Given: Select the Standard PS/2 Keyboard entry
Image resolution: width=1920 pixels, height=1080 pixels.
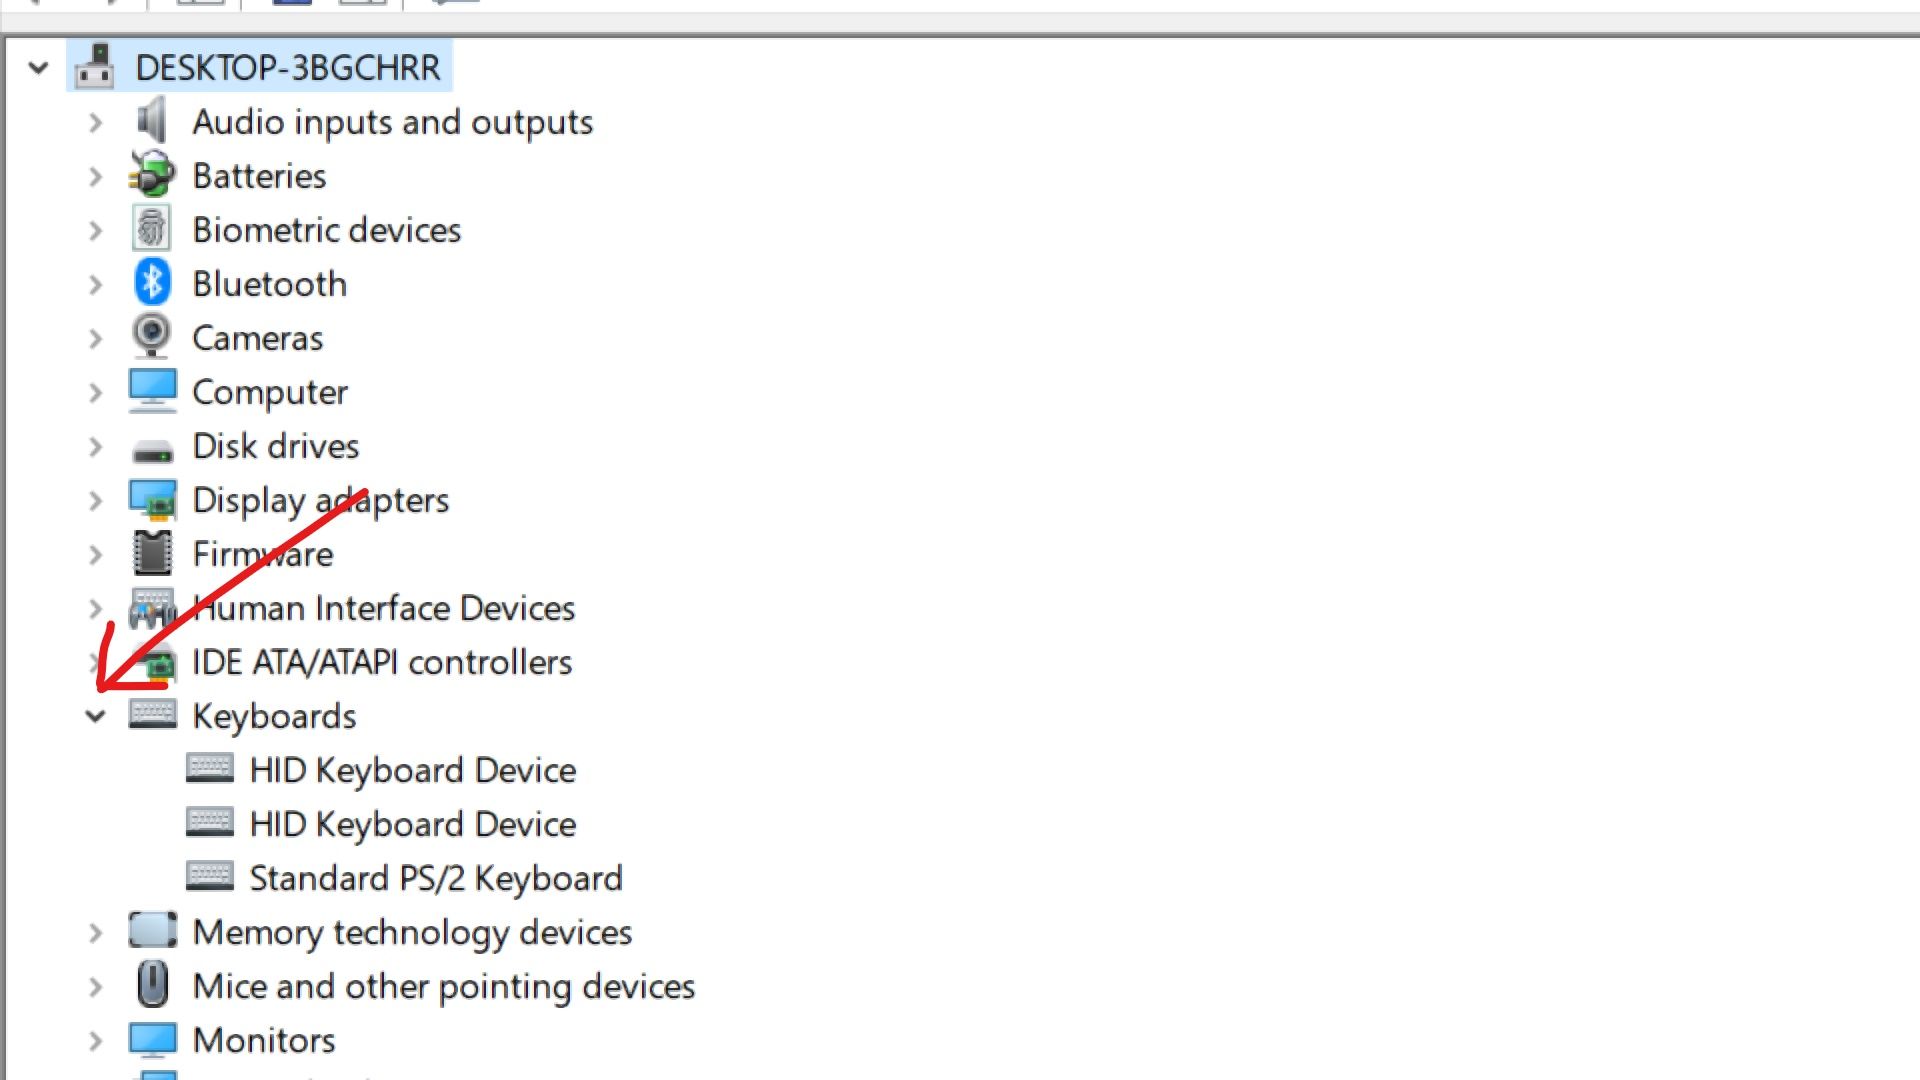Looking at the screenshot, I should pyautogui.click(x=436, y=877).
